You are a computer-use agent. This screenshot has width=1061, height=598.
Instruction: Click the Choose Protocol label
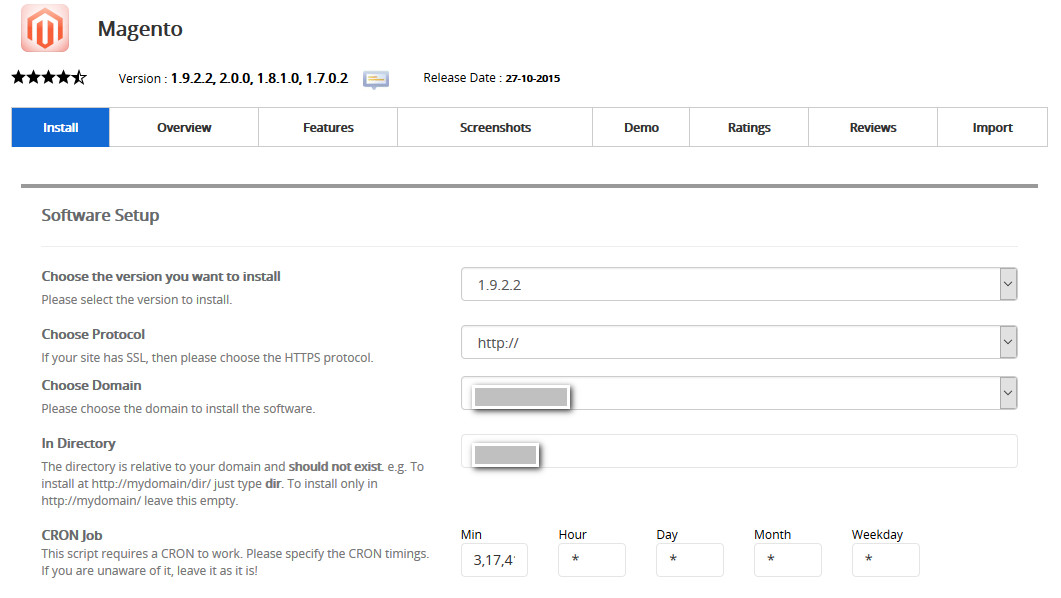pyautogui.click(x=93, y=334)
